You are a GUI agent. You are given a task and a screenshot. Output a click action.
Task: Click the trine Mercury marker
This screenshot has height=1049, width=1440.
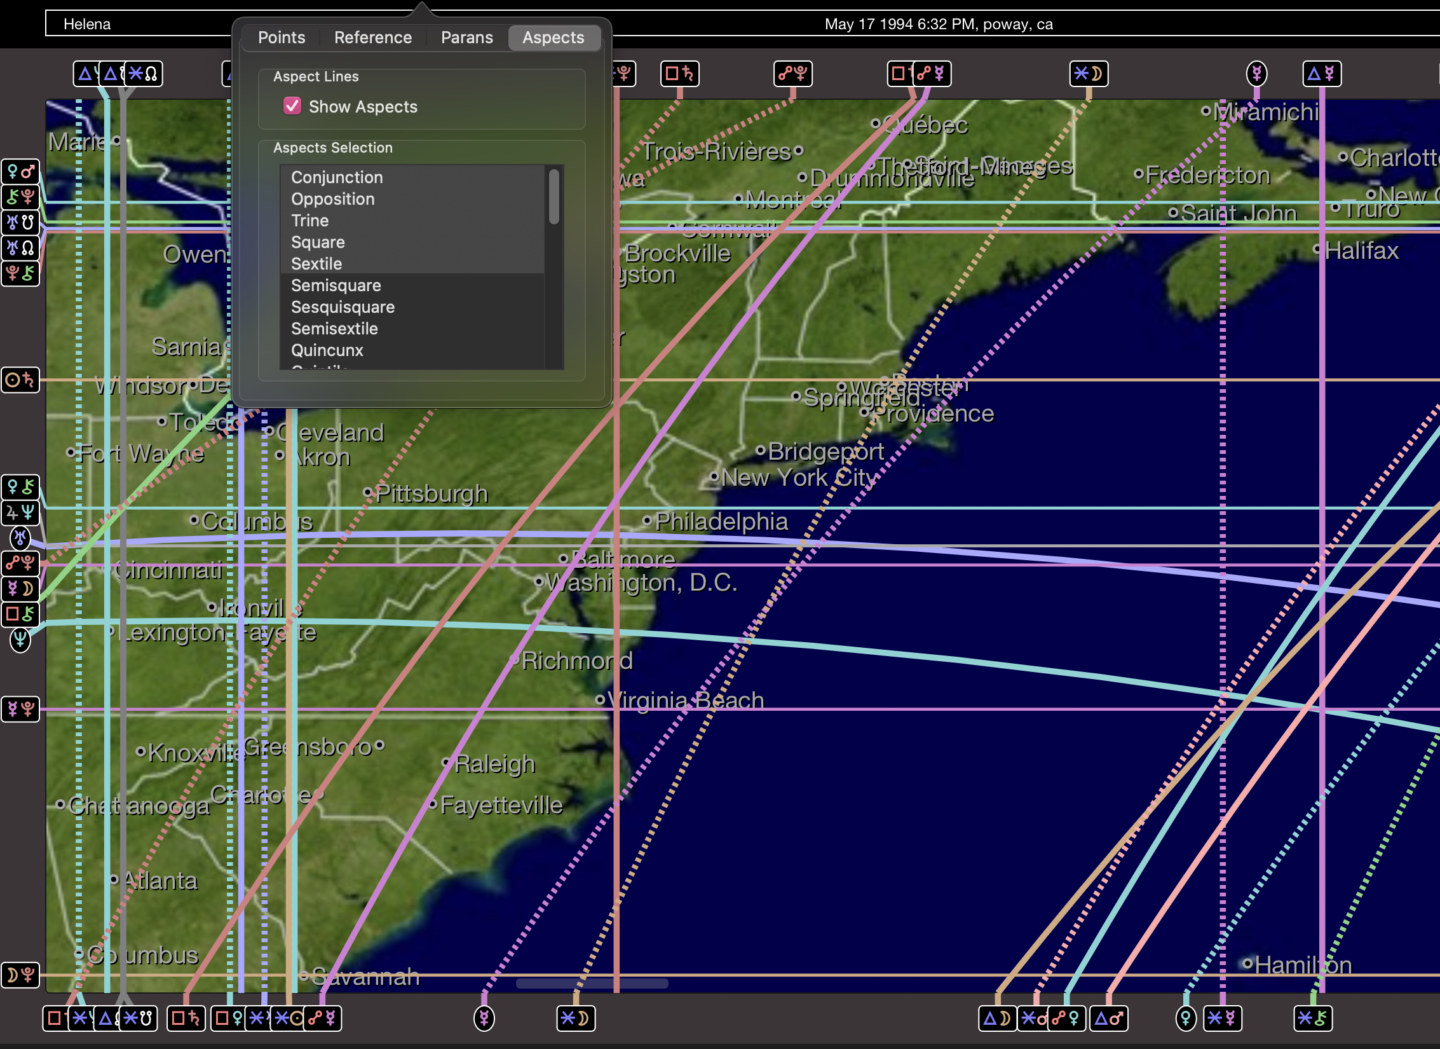(x=1322, y=73)
